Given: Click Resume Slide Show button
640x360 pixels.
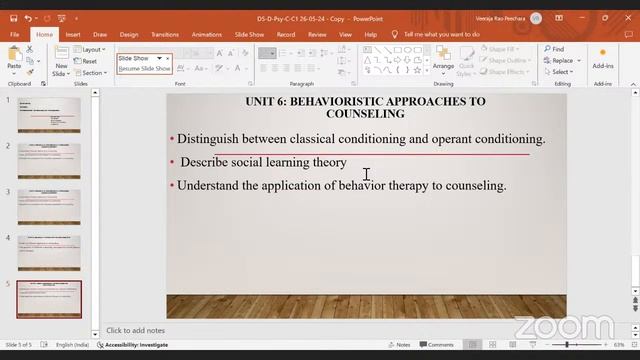Looking at the screenshot, I should click(x=144, y=69).
